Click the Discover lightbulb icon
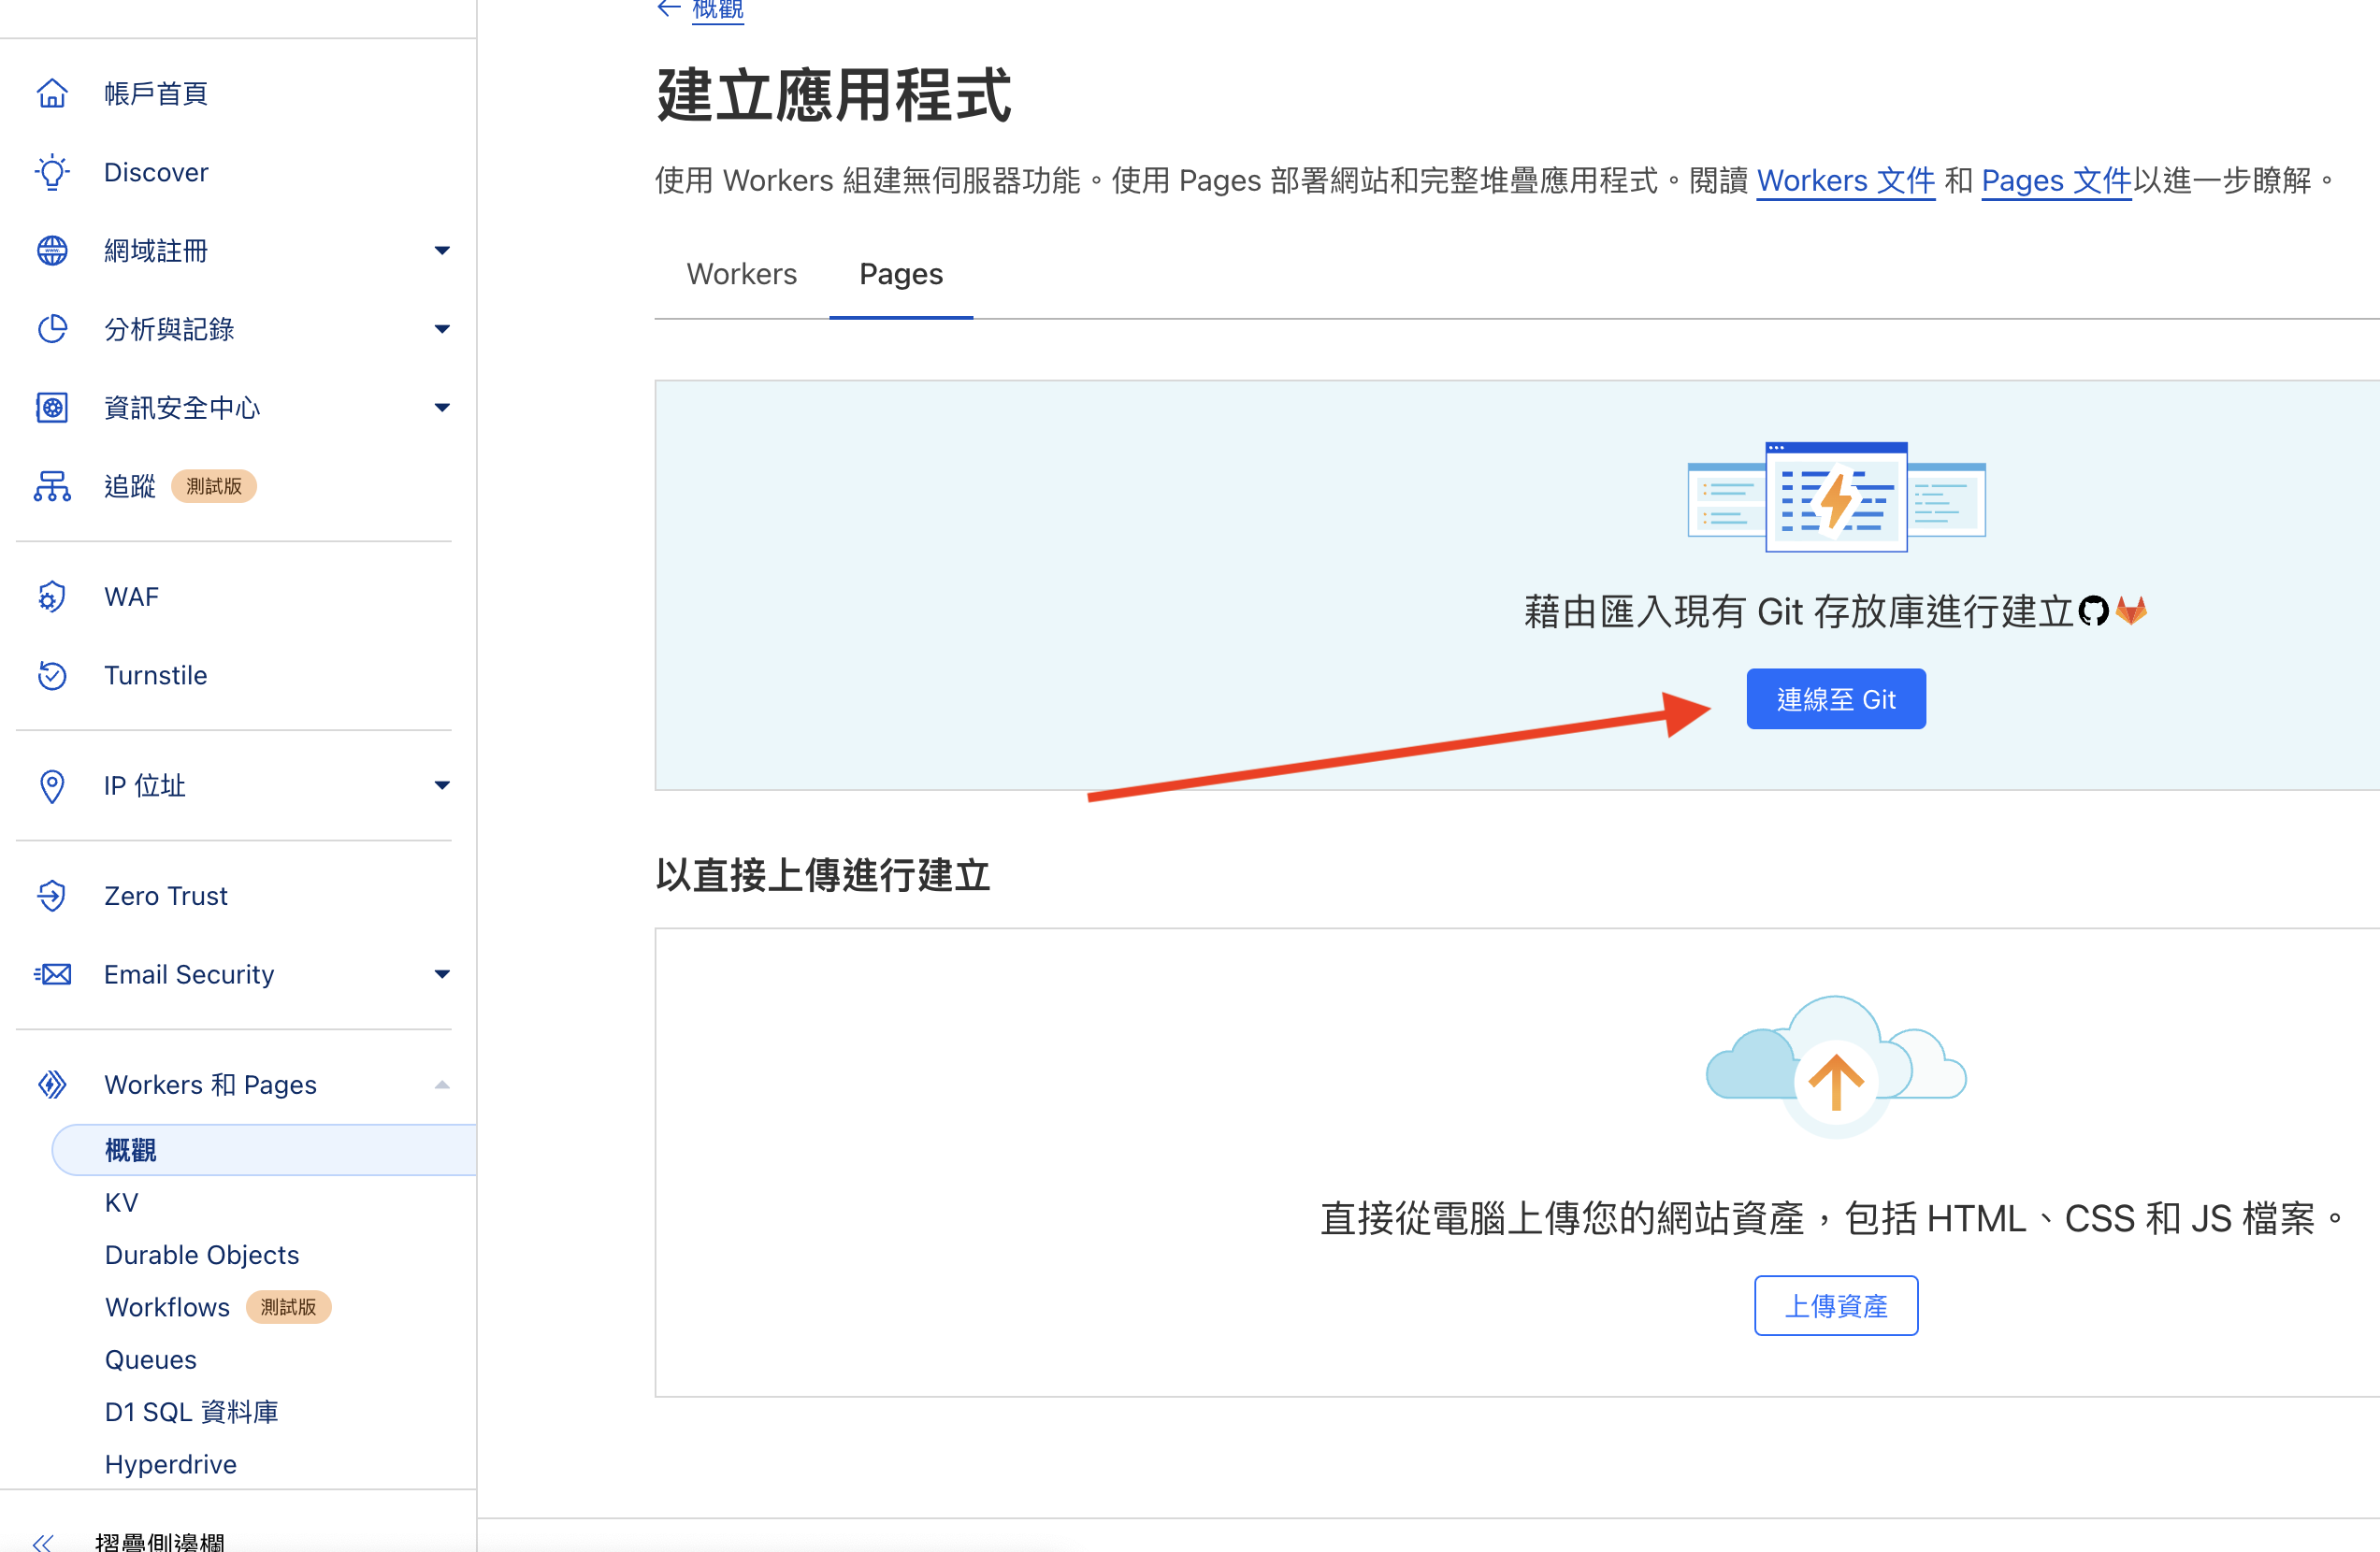The height and width of the screenshot is (1552, 2380). click(x=52, y=172)
